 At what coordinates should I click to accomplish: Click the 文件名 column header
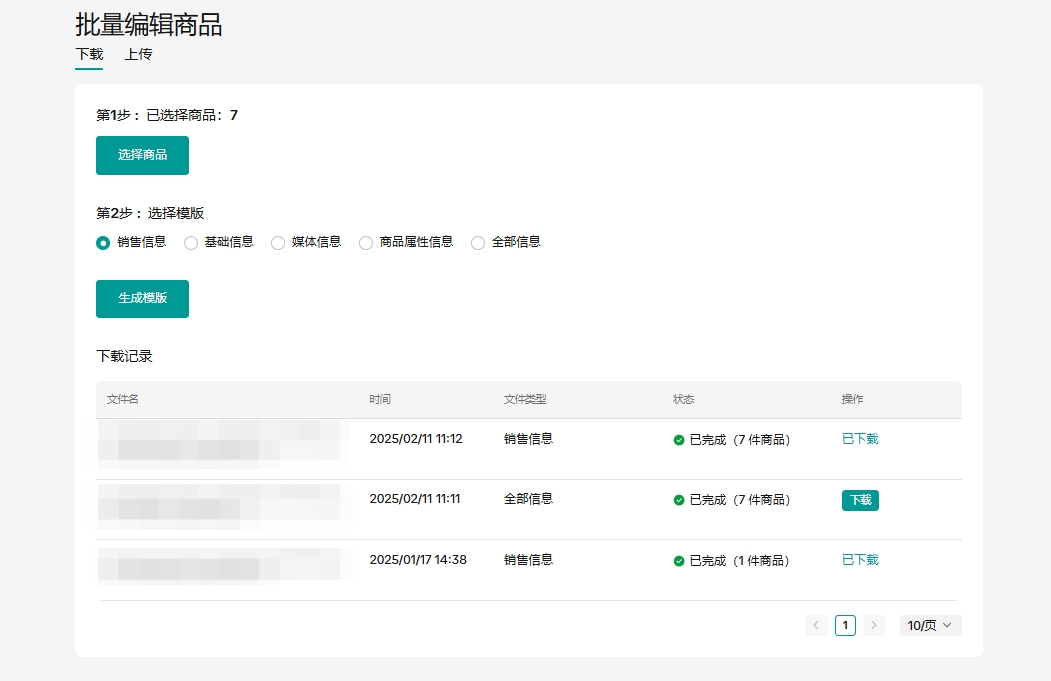point(123,399)
